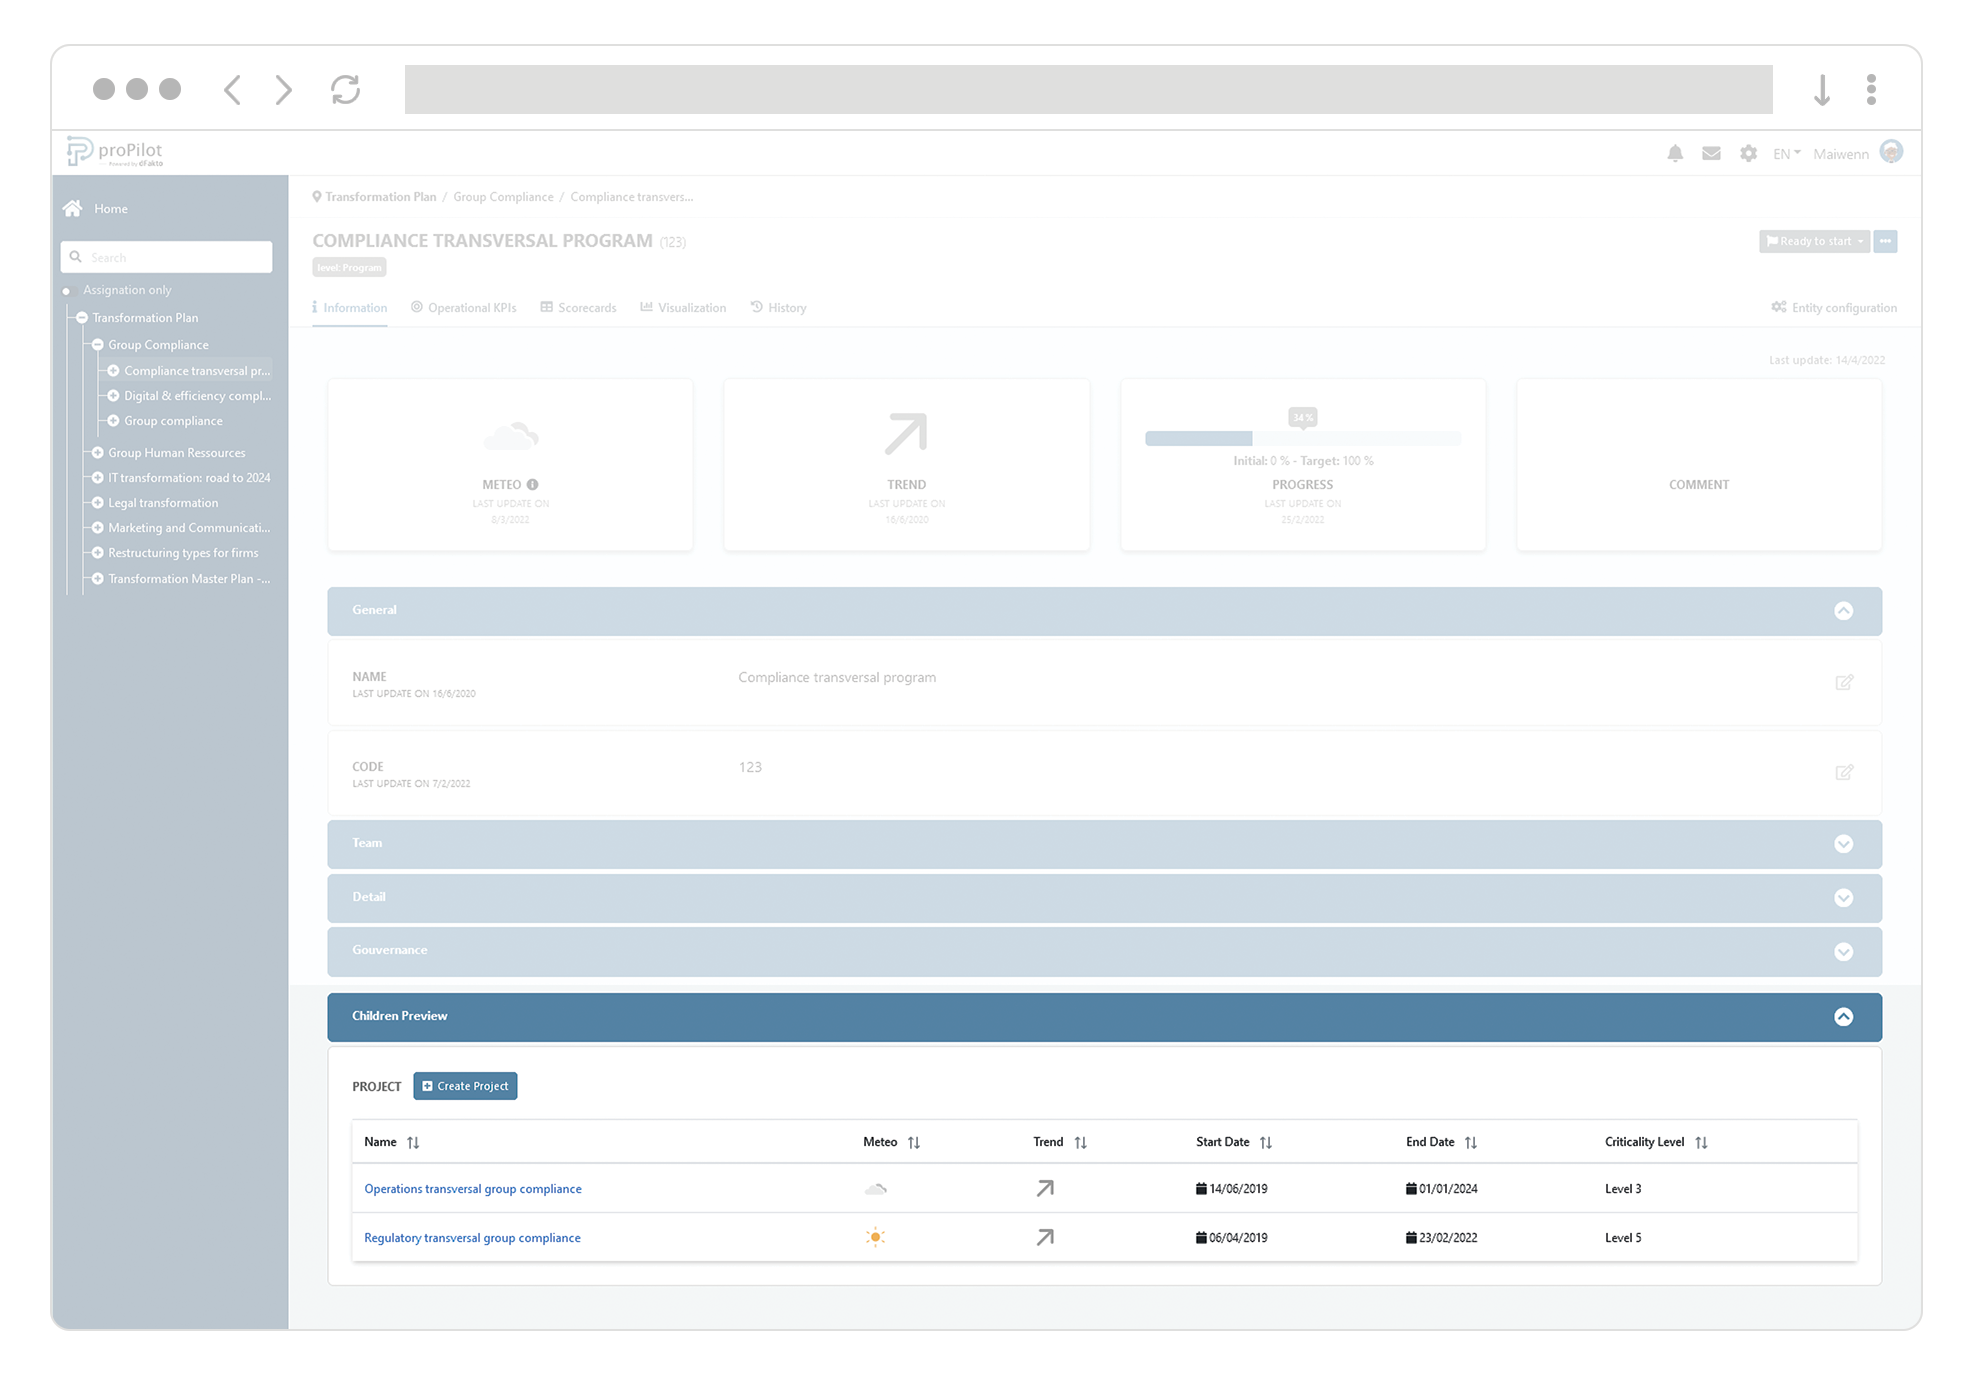The width and height of the screenshot is (1973, 1384).
Task: Collapse the Children Preview section
Action: pyautogui.click(x=1843, y=1016)
